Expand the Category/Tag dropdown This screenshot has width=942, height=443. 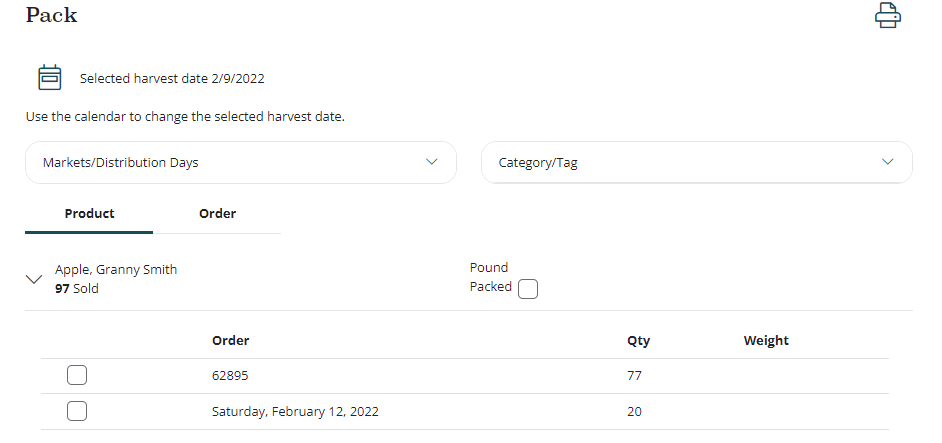point(696,162)
